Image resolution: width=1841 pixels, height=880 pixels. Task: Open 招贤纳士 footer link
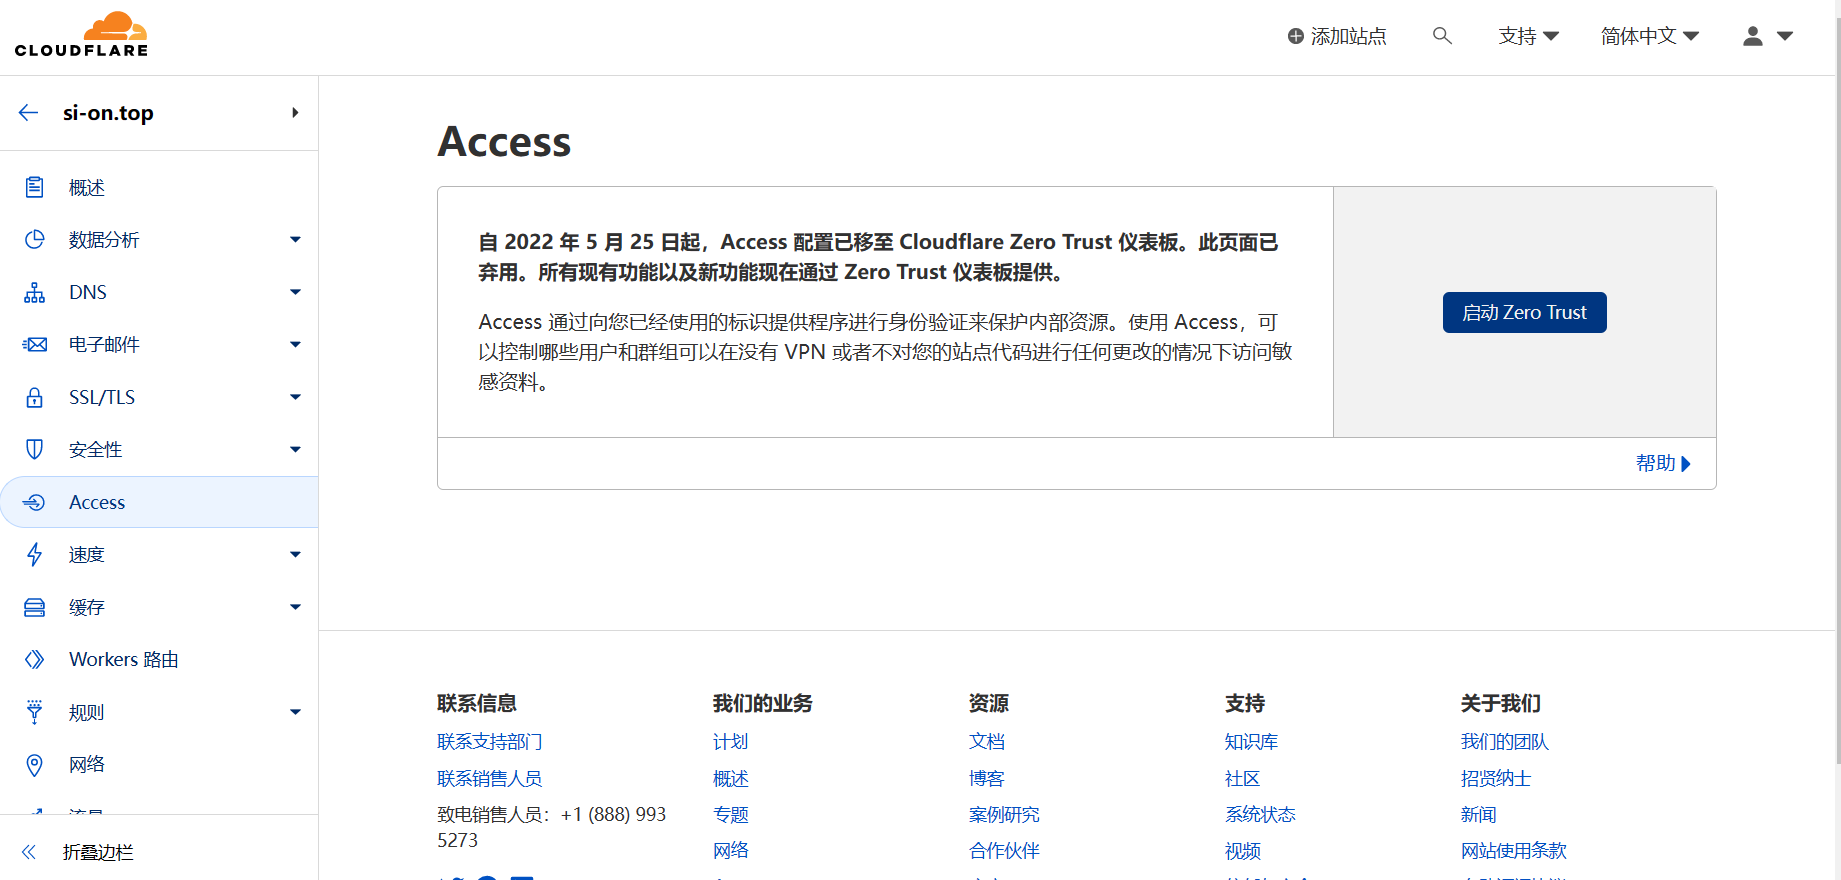1496,778
